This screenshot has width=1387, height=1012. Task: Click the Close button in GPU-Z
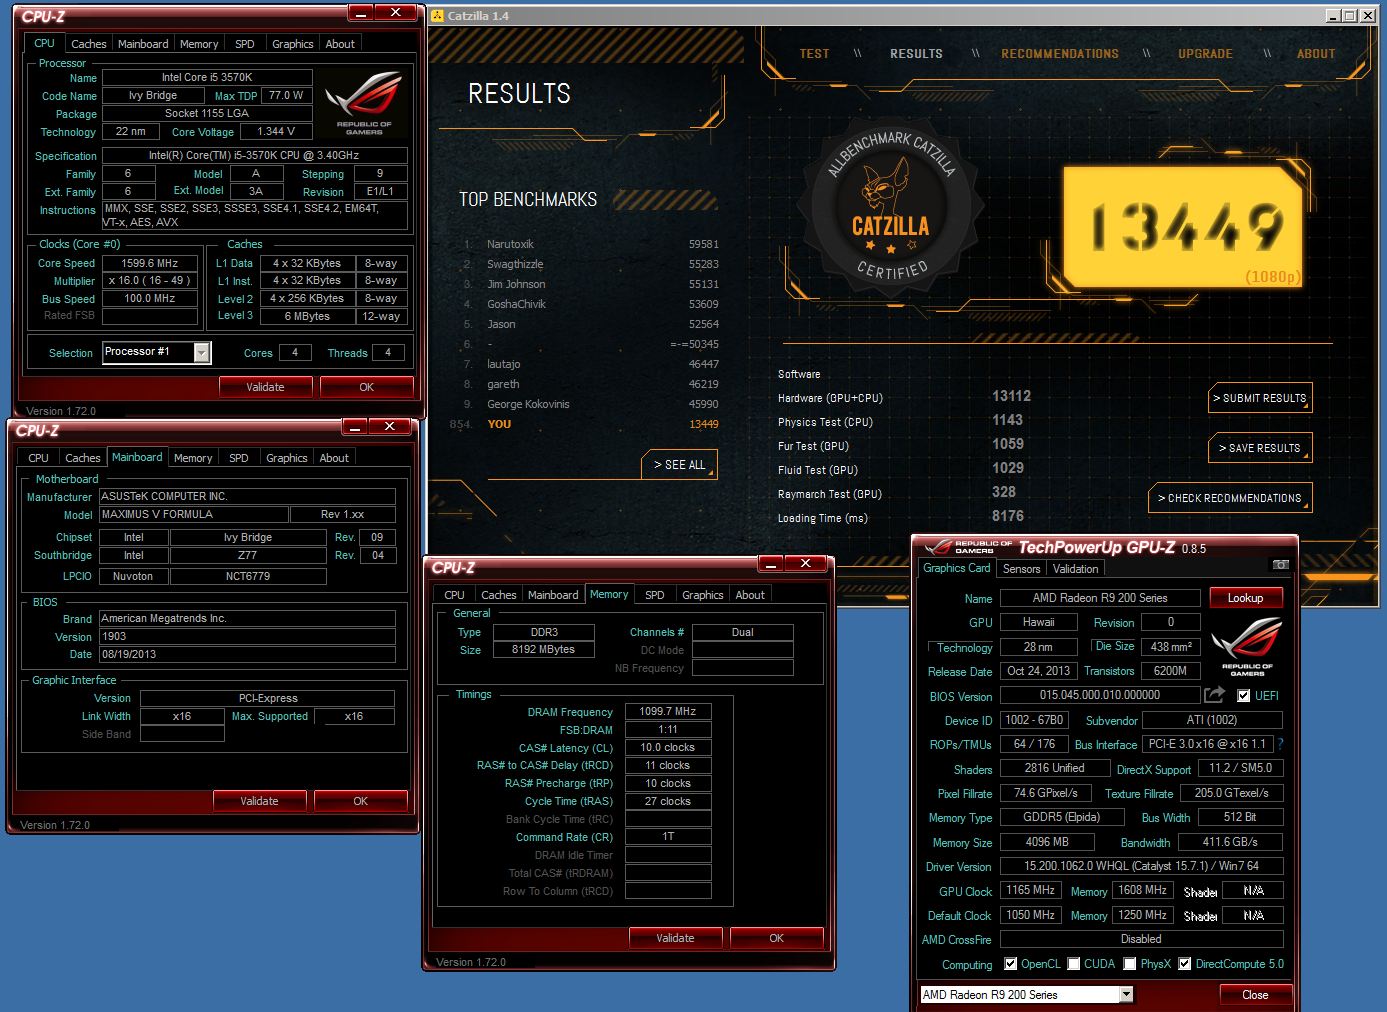point(1255,995)
